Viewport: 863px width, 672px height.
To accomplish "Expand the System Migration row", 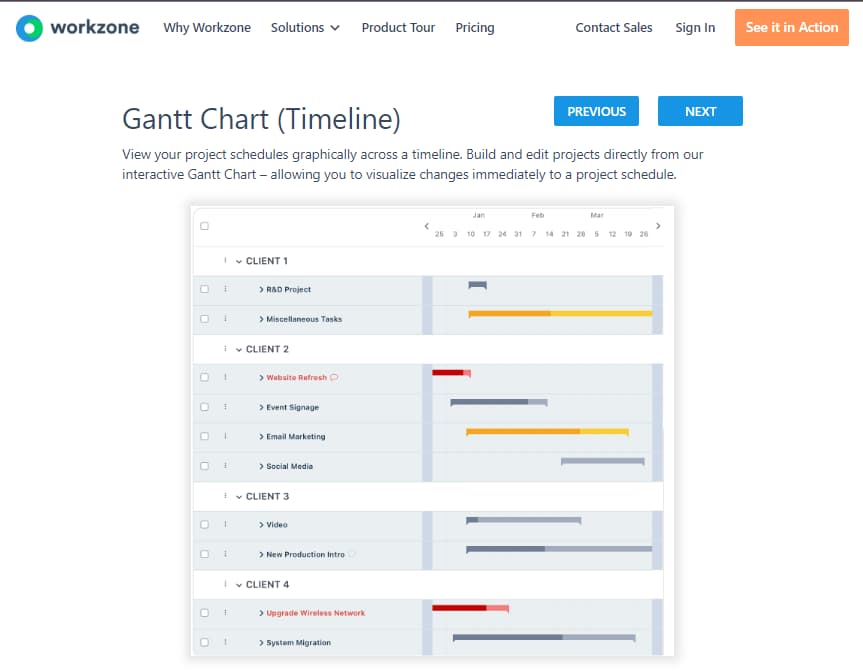I will (x=261, y=643).
